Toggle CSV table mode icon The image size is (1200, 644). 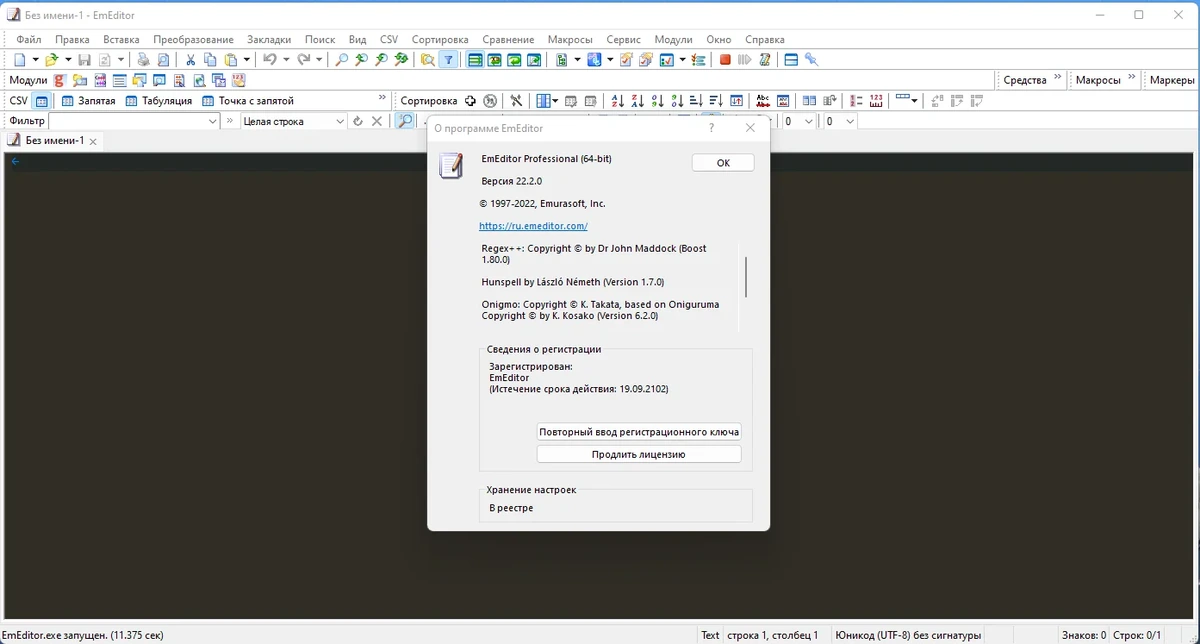pyautogui.click(x=41, y=101)
